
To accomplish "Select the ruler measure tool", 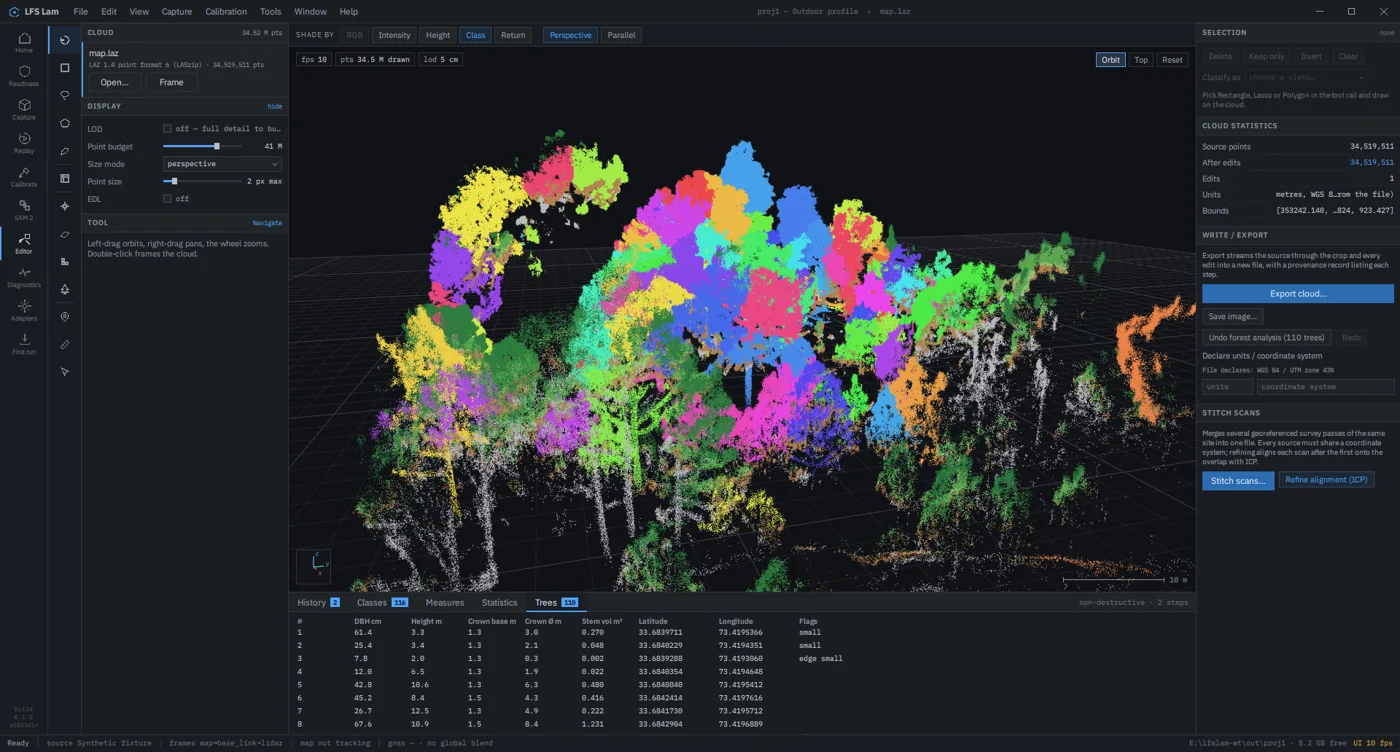I will [x=65, y=344].
